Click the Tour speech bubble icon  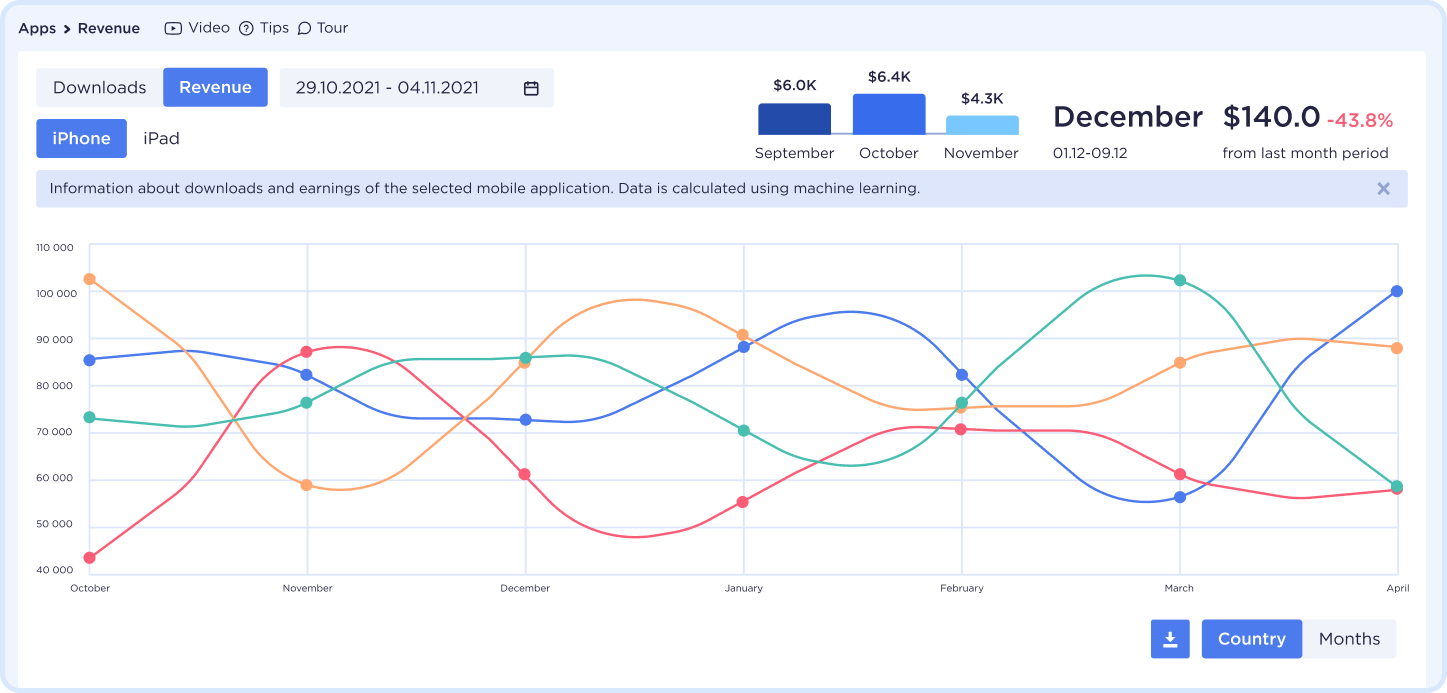304,28
